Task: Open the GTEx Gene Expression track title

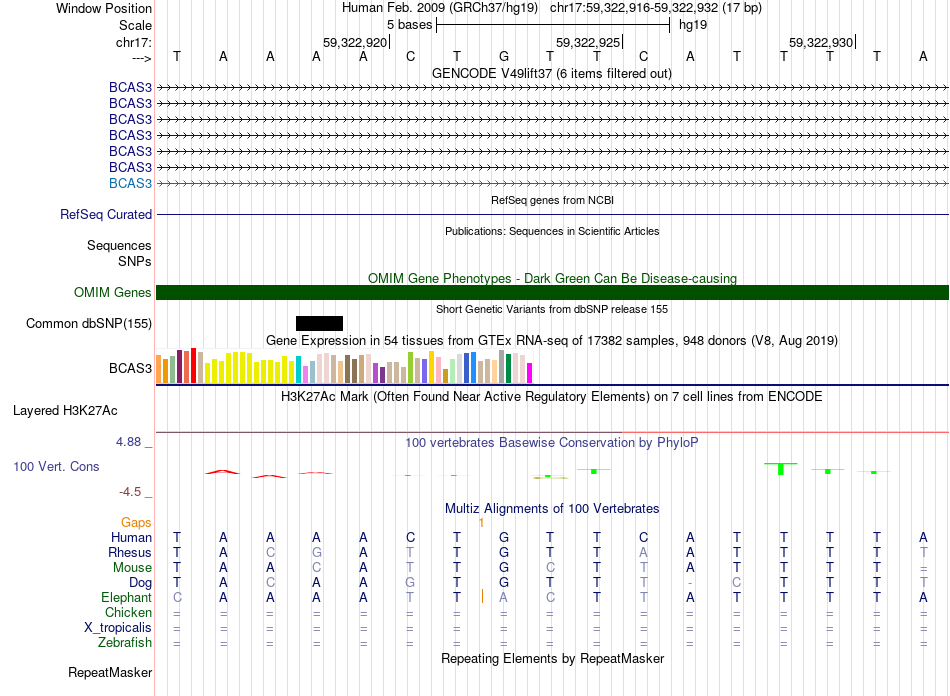Action: click(x=552, y=340)
